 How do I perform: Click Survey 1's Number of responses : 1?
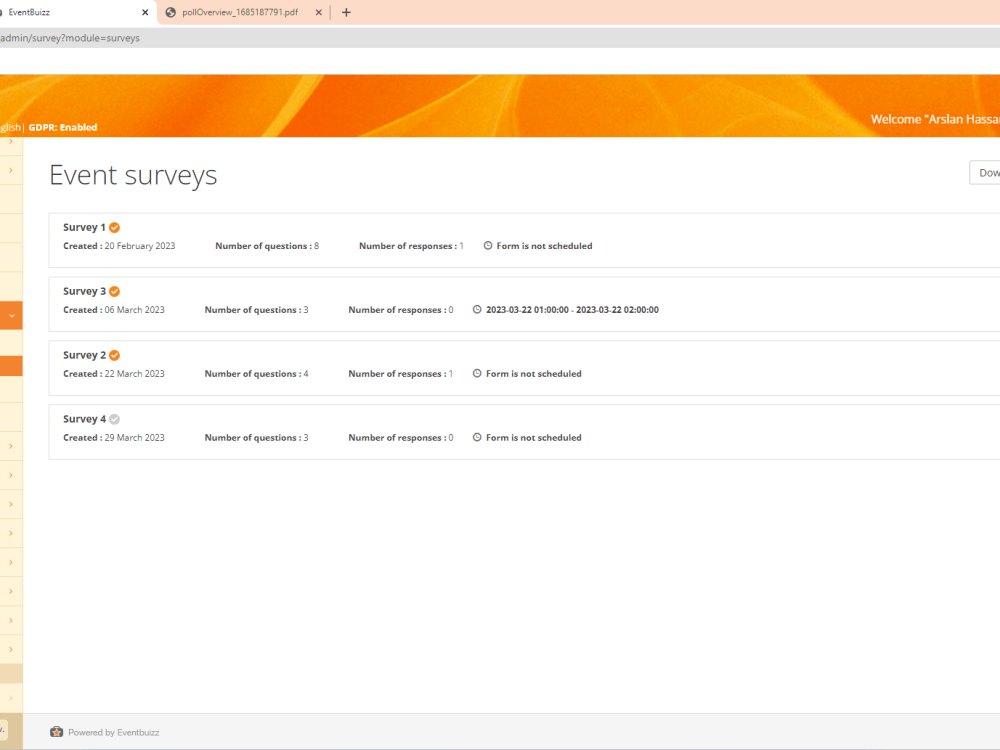pyautogui.click(x=411, y=246)
